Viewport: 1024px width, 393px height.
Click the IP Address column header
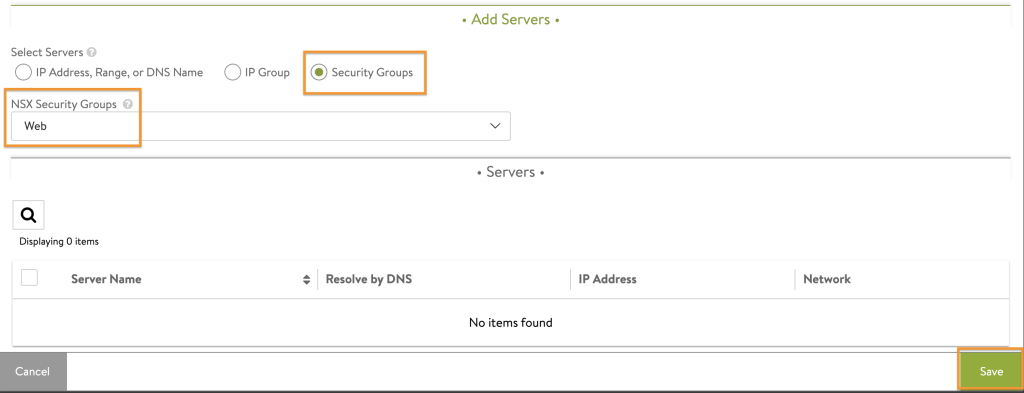[607, 279]
